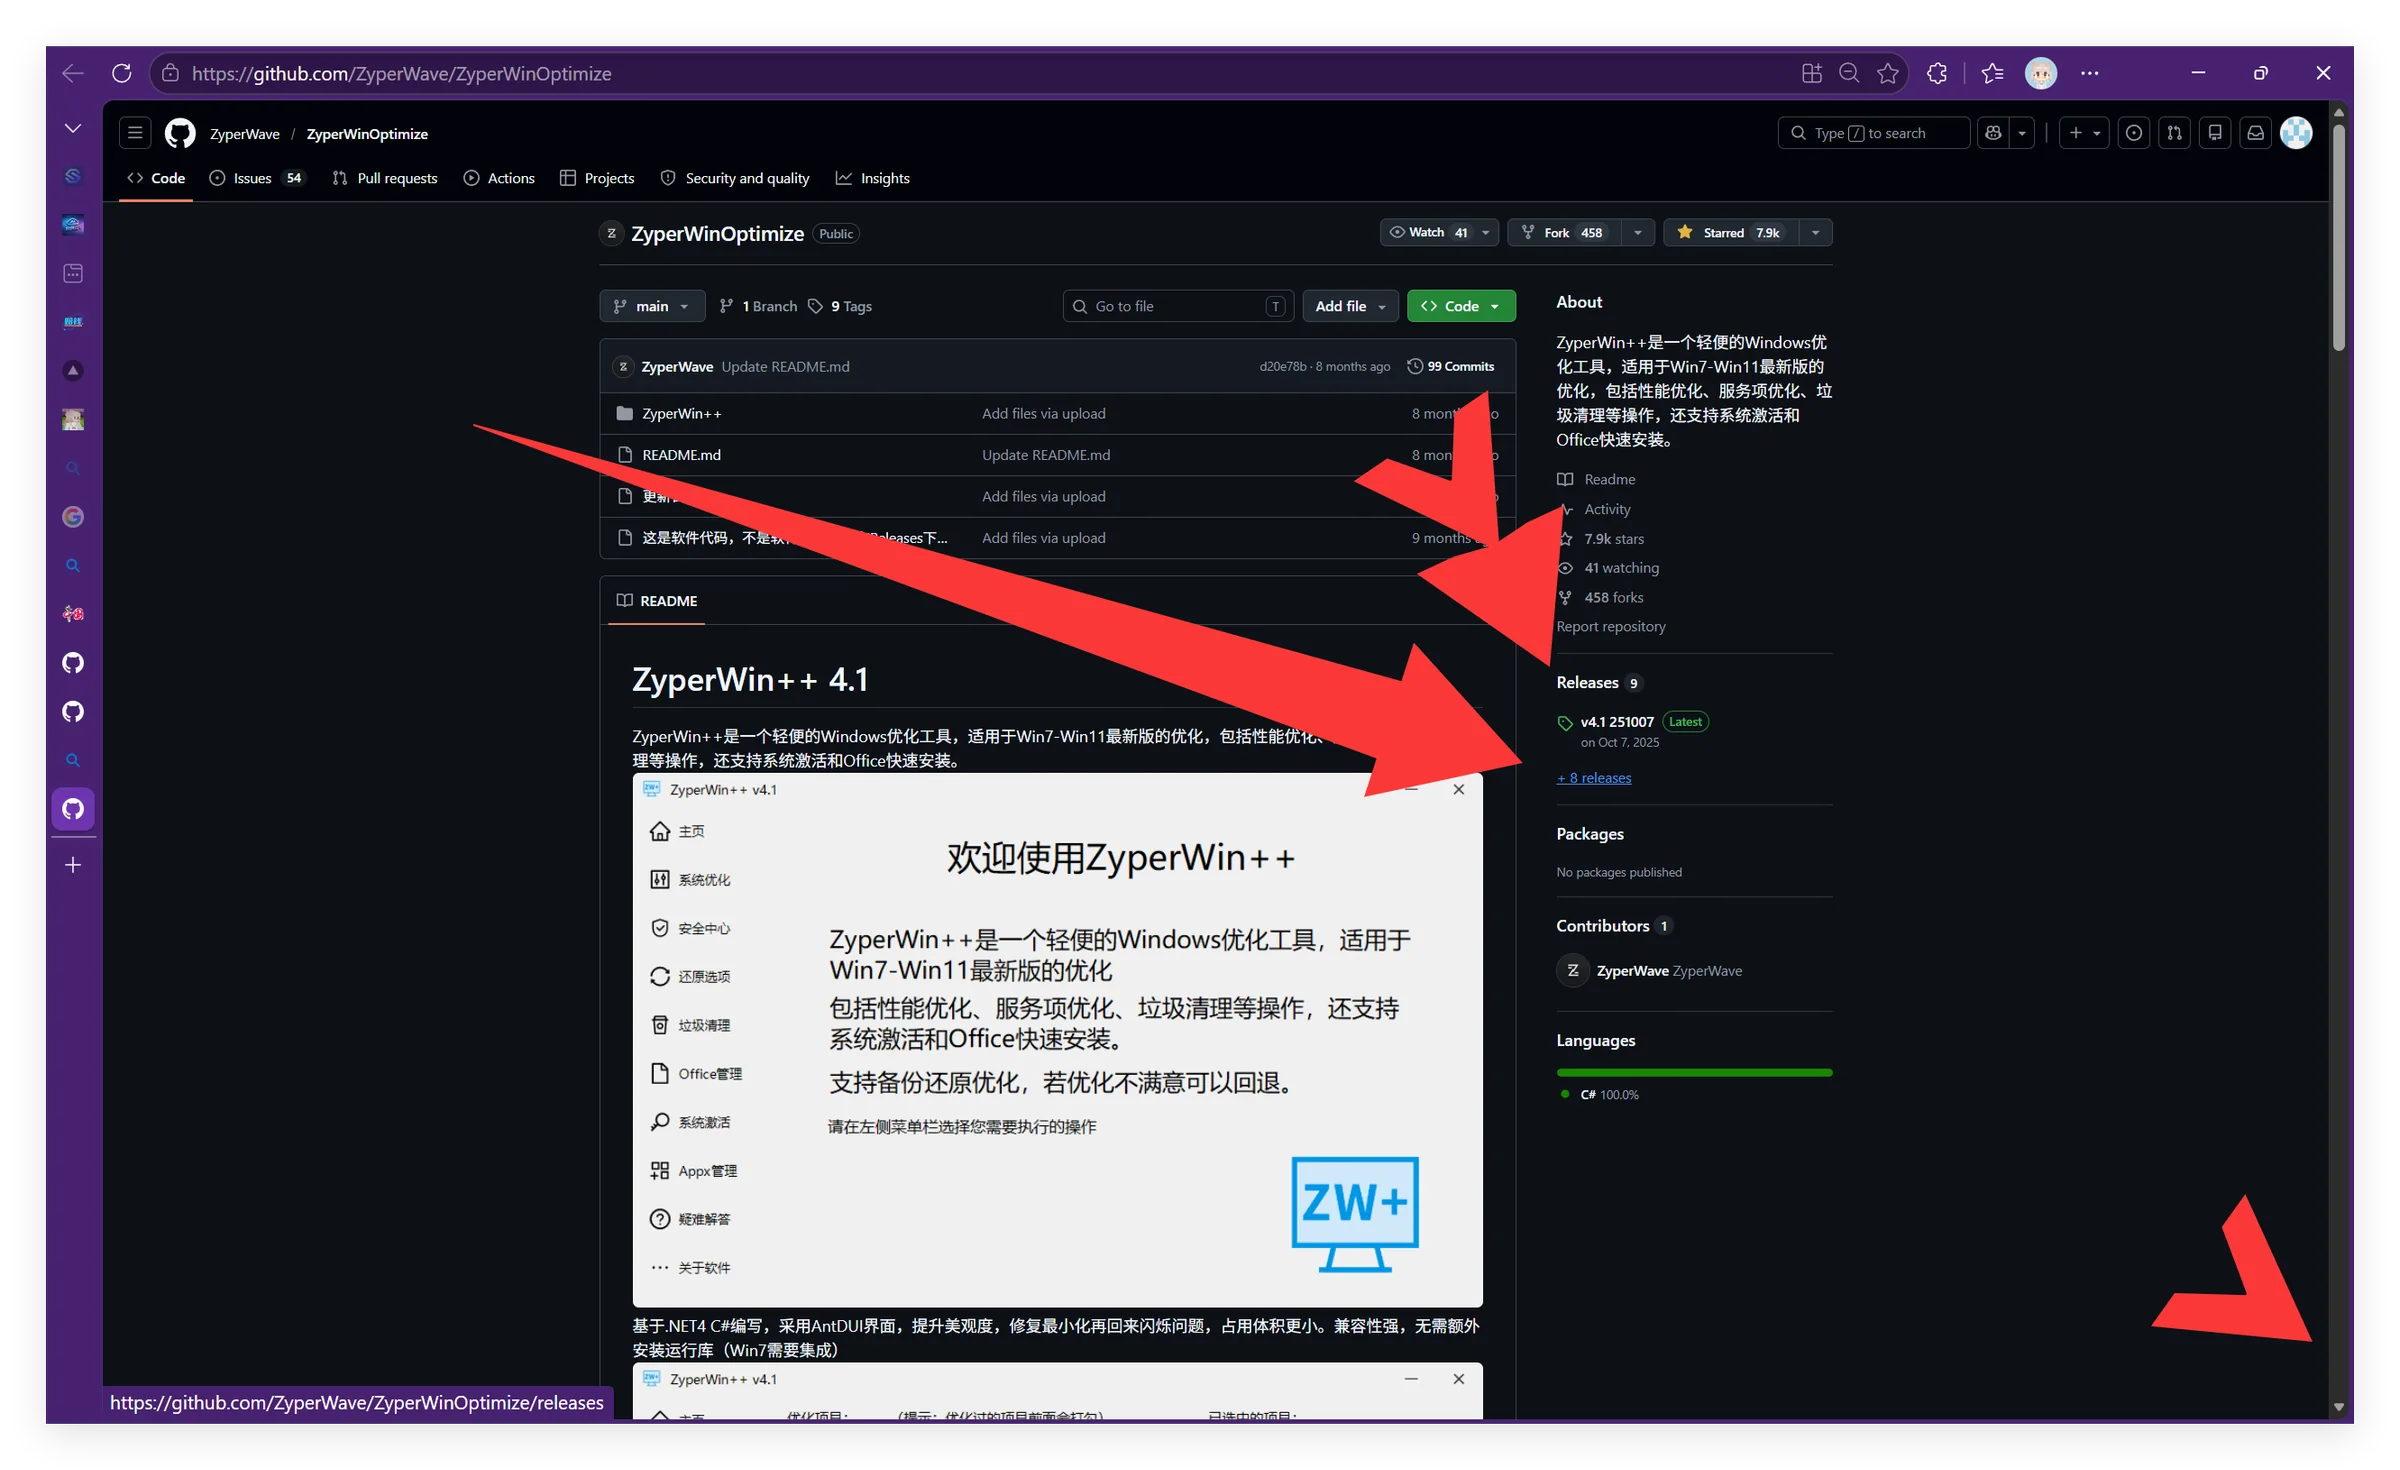Click the split-screen grid icon in address bar

(x=1811, y=73)
